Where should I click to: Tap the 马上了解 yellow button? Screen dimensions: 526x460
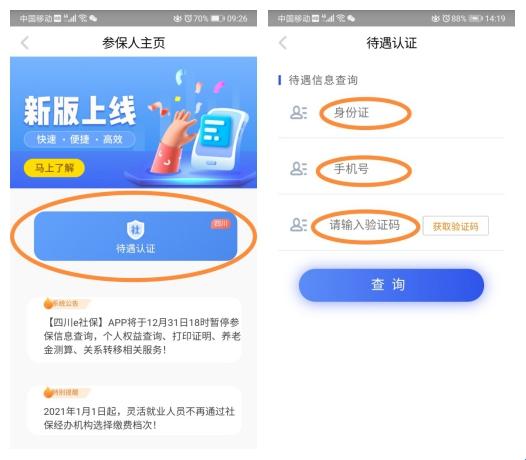[x=54, y=168]
